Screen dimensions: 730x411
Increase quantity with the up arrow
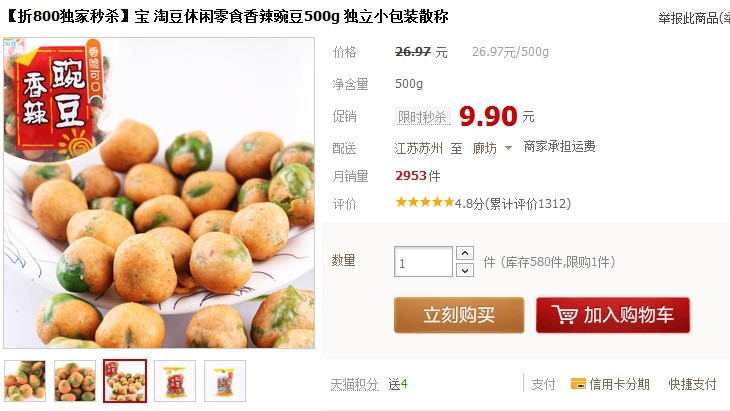tap(465, 253)
